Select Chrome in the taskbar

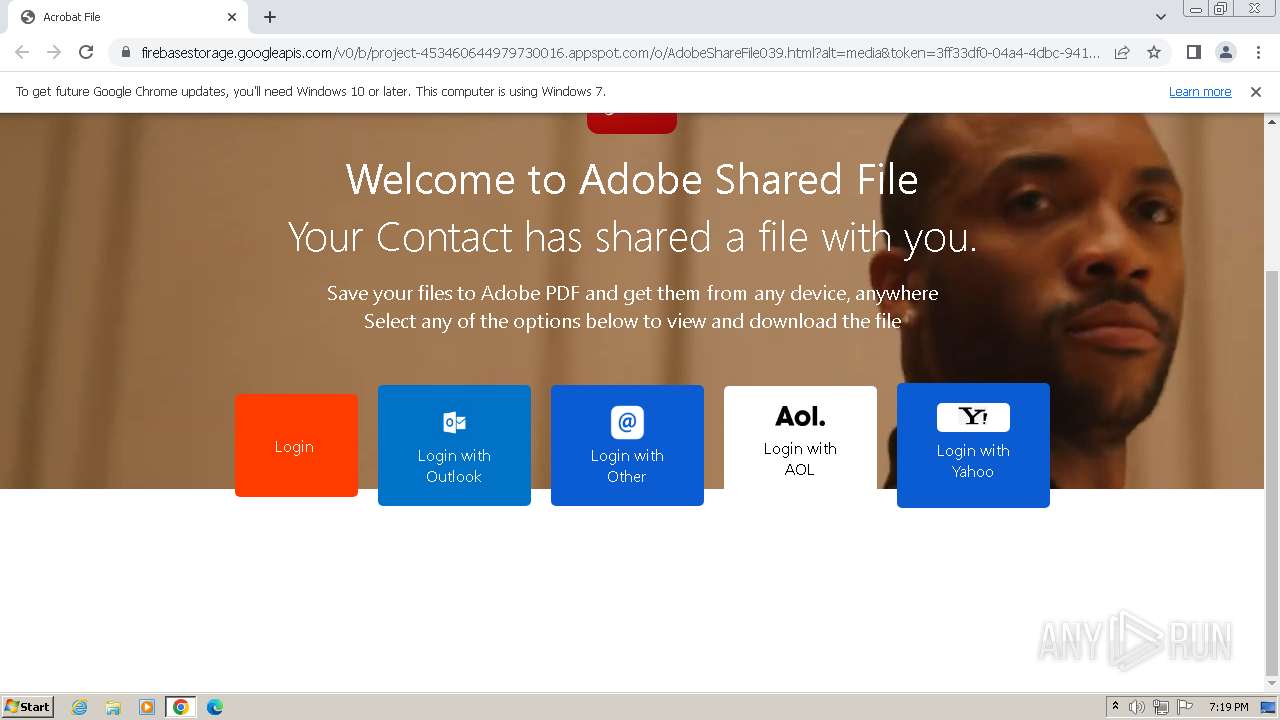tap(181, 707)
